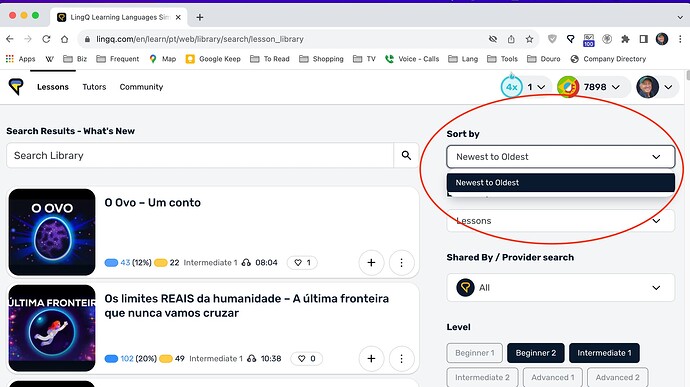690x387 pixels.
Task: Toggle Intermediate 2 level filter
Action: click(482, 377)
